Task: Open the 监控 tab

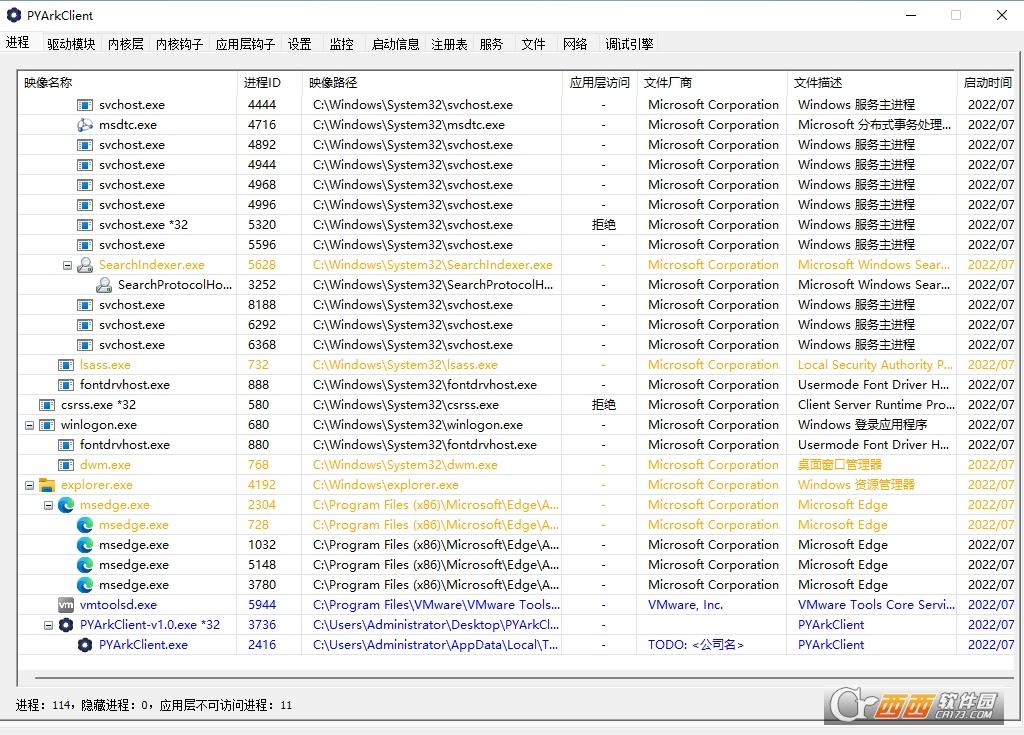Action: 342,44
